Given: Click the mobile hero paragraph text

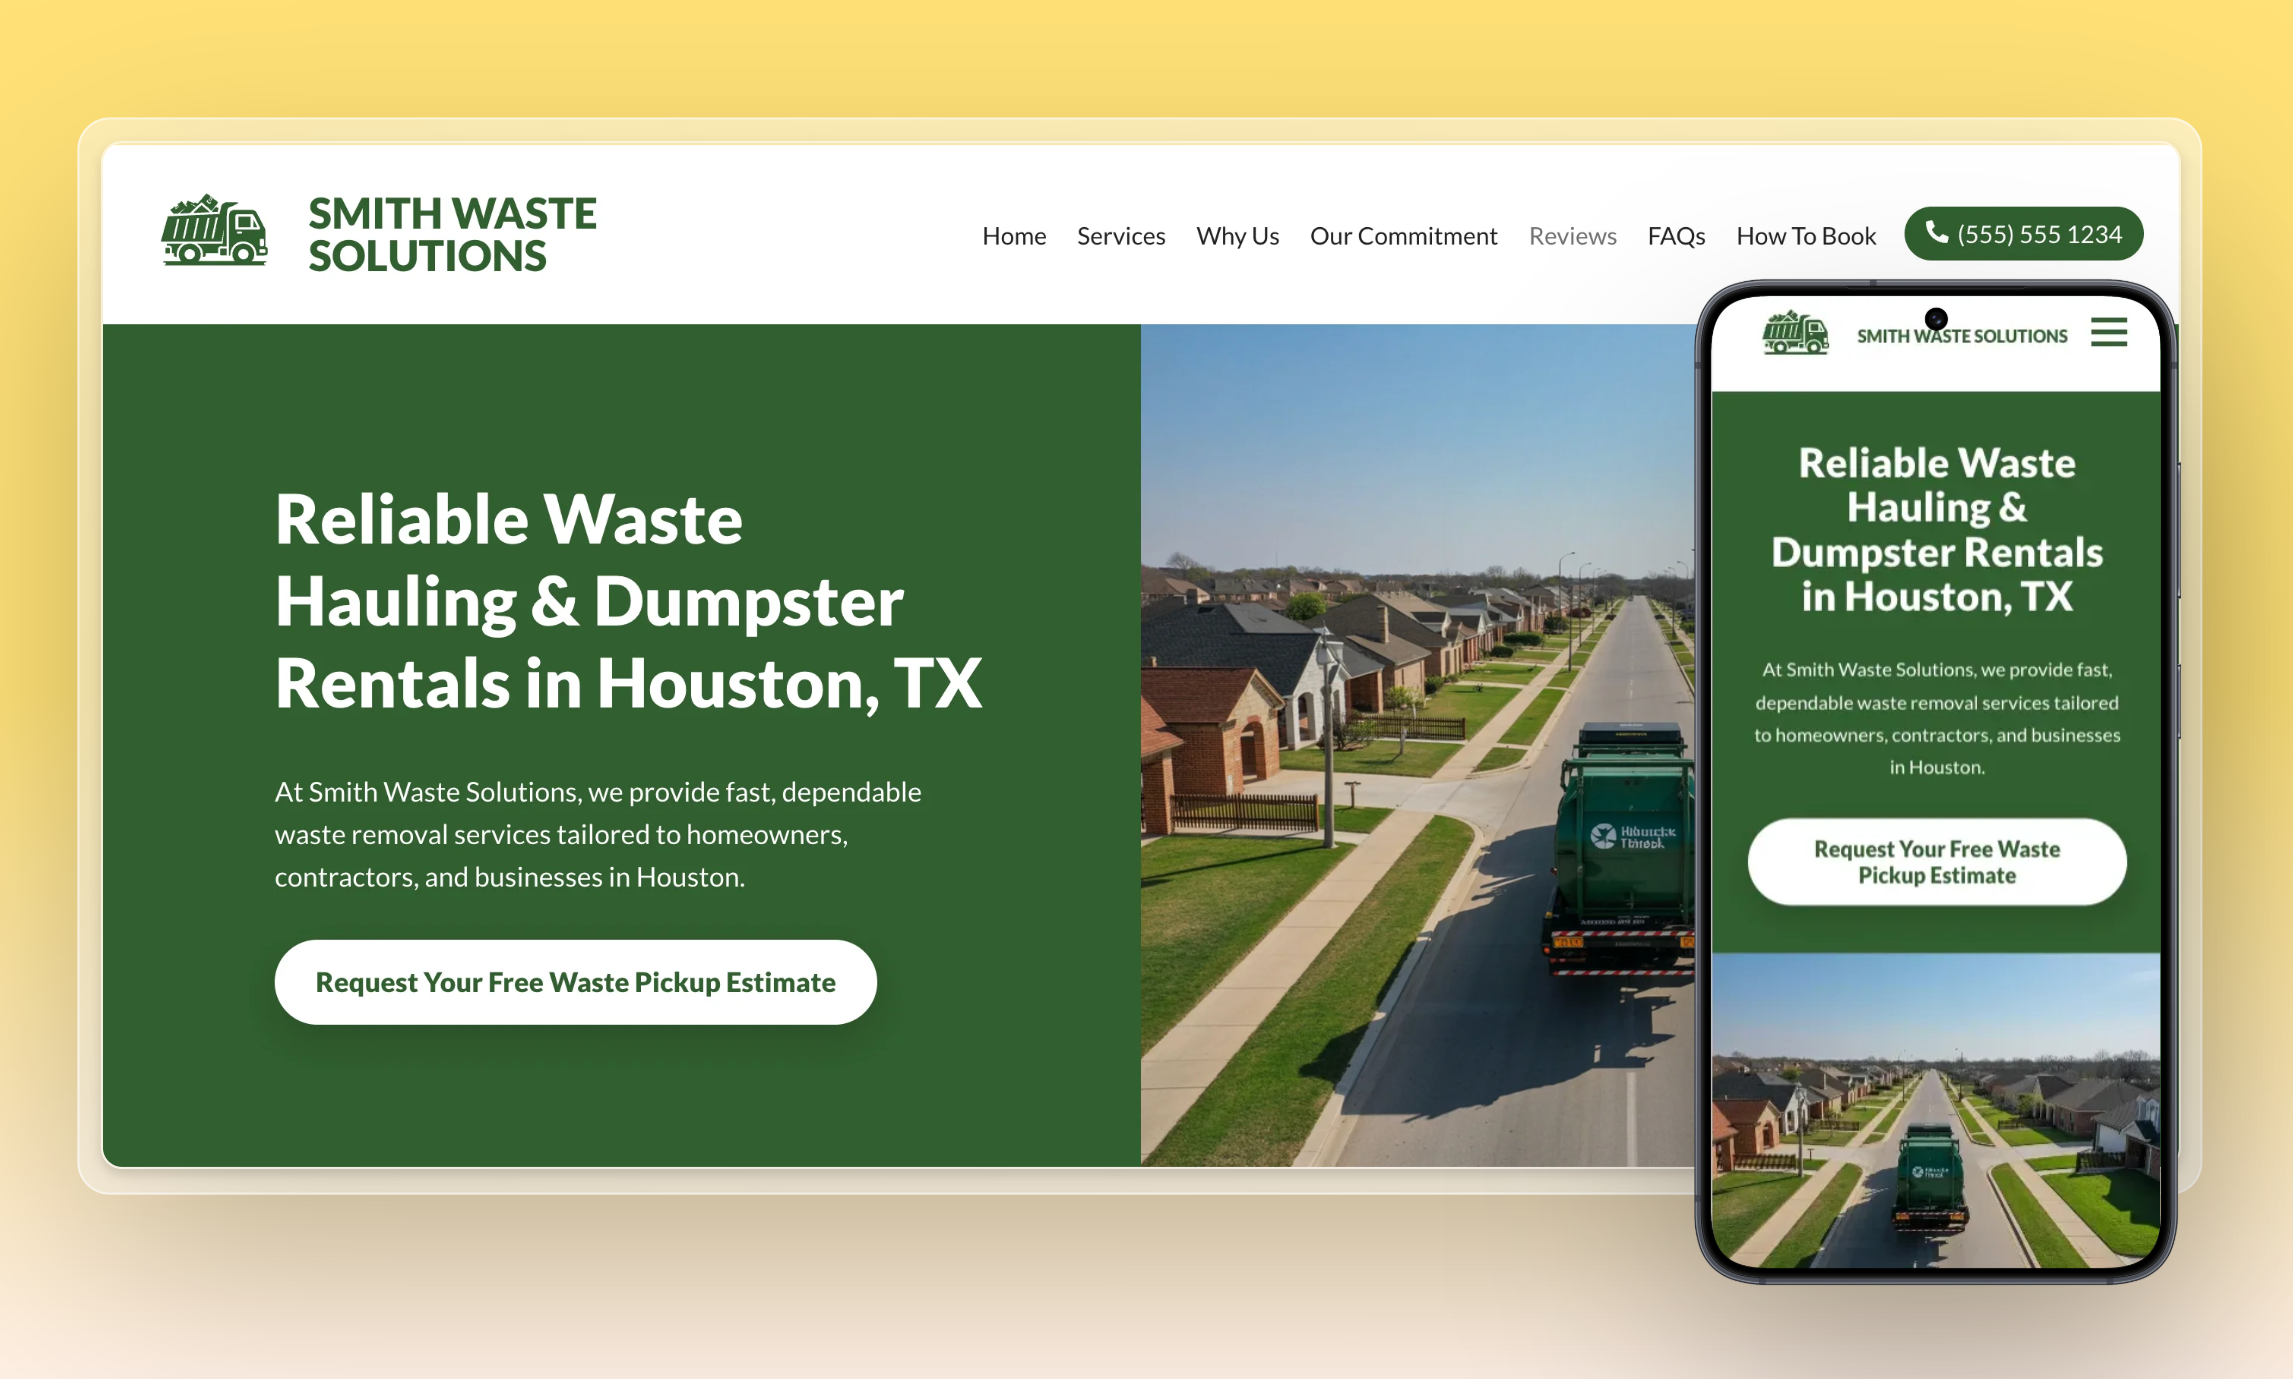Looking at the screenshot, I should click(1936, 718).
